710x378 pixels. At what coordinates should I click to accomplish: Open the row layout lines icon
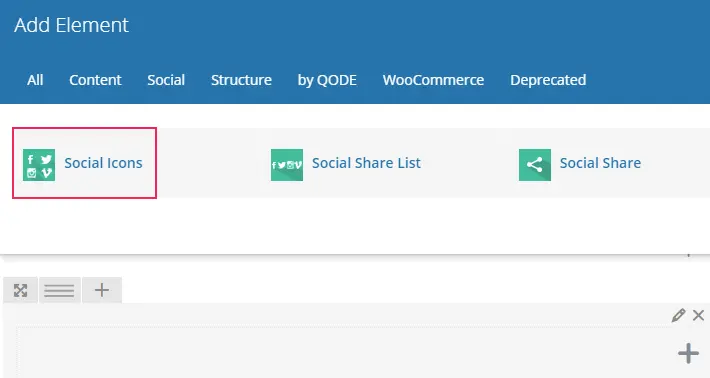coord(59,290)
